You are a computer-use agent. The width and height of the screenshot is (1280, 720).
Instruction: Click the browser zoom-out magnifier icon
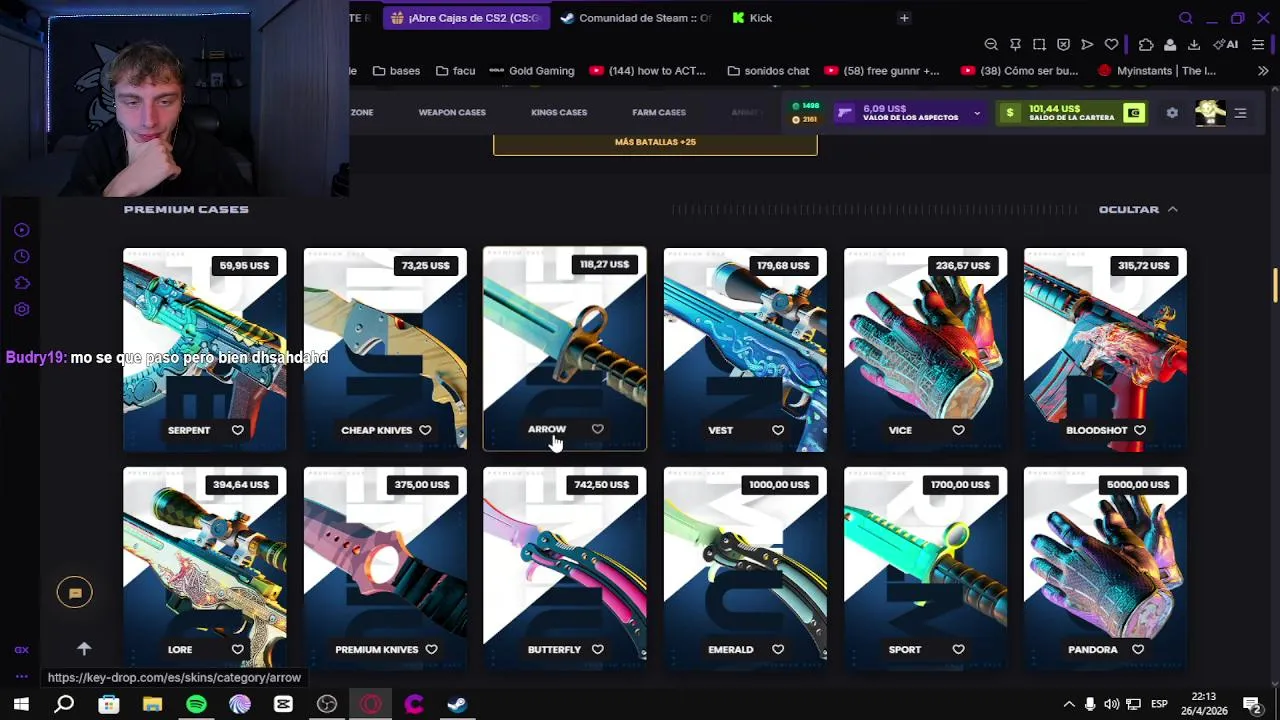[991, 45]
